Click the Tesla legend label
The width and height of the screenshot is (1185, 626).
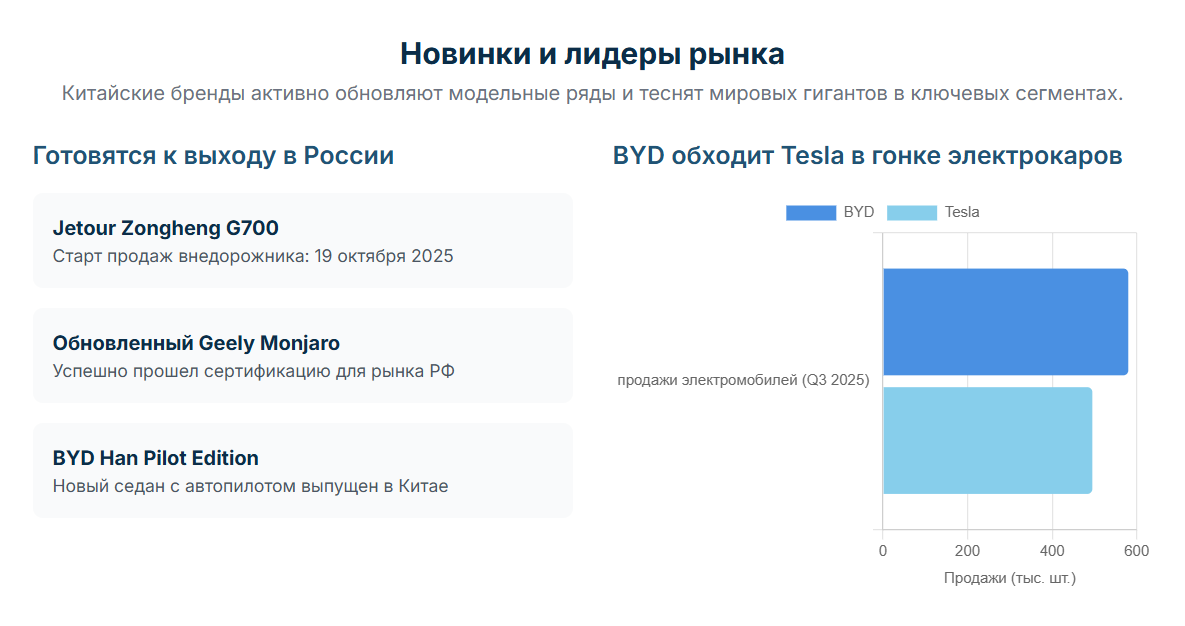[x=962, y=212]
